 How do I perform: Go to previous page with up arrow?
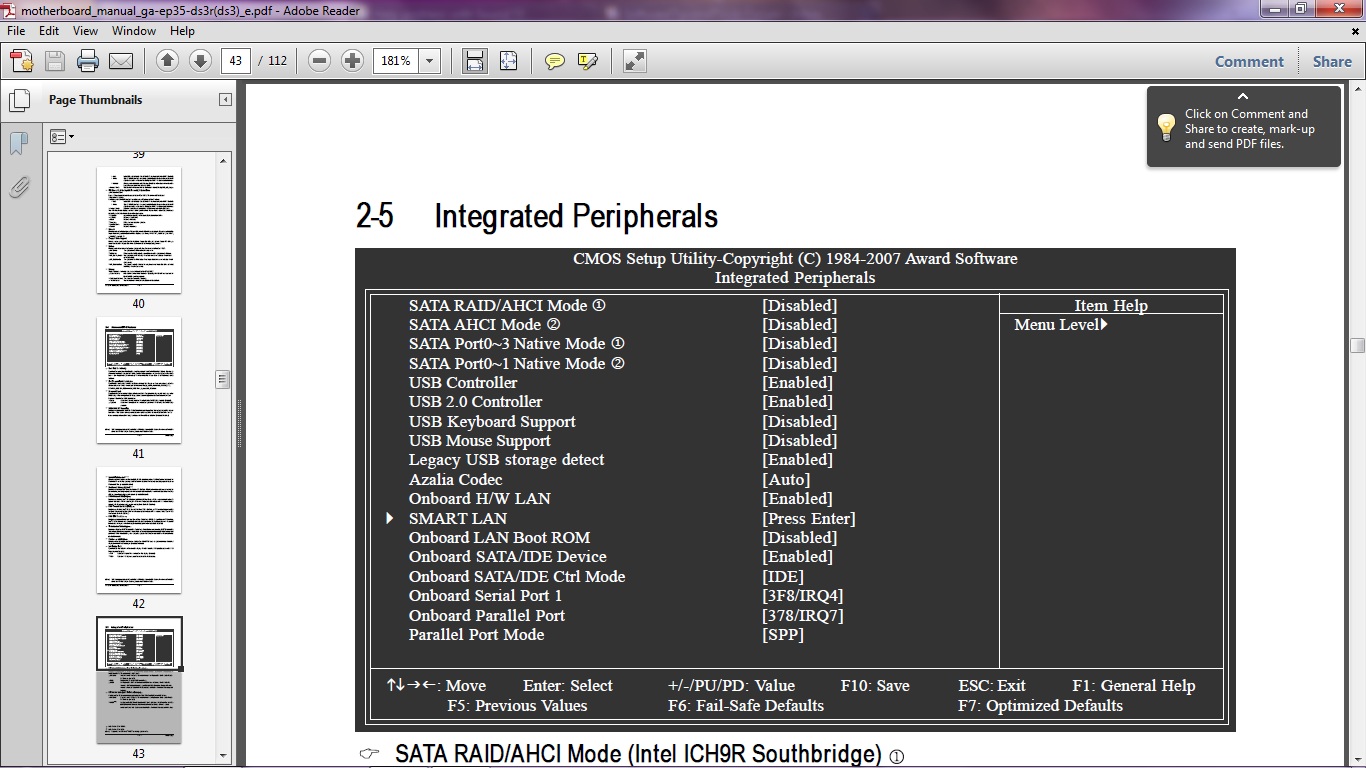point(168,61)
